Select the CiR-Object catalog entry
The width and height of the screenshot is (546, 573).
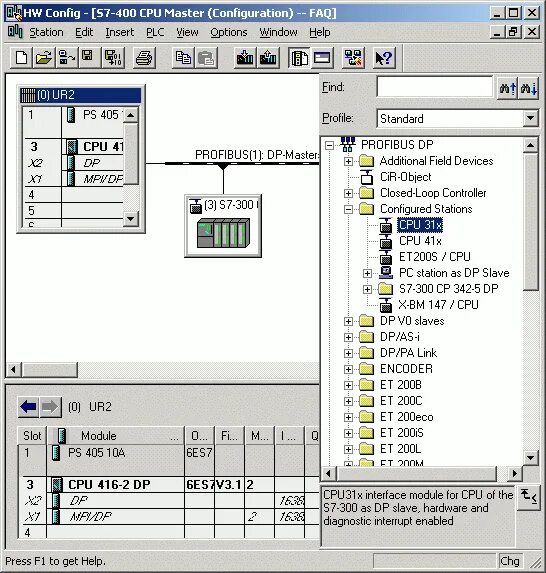point(406,177)
